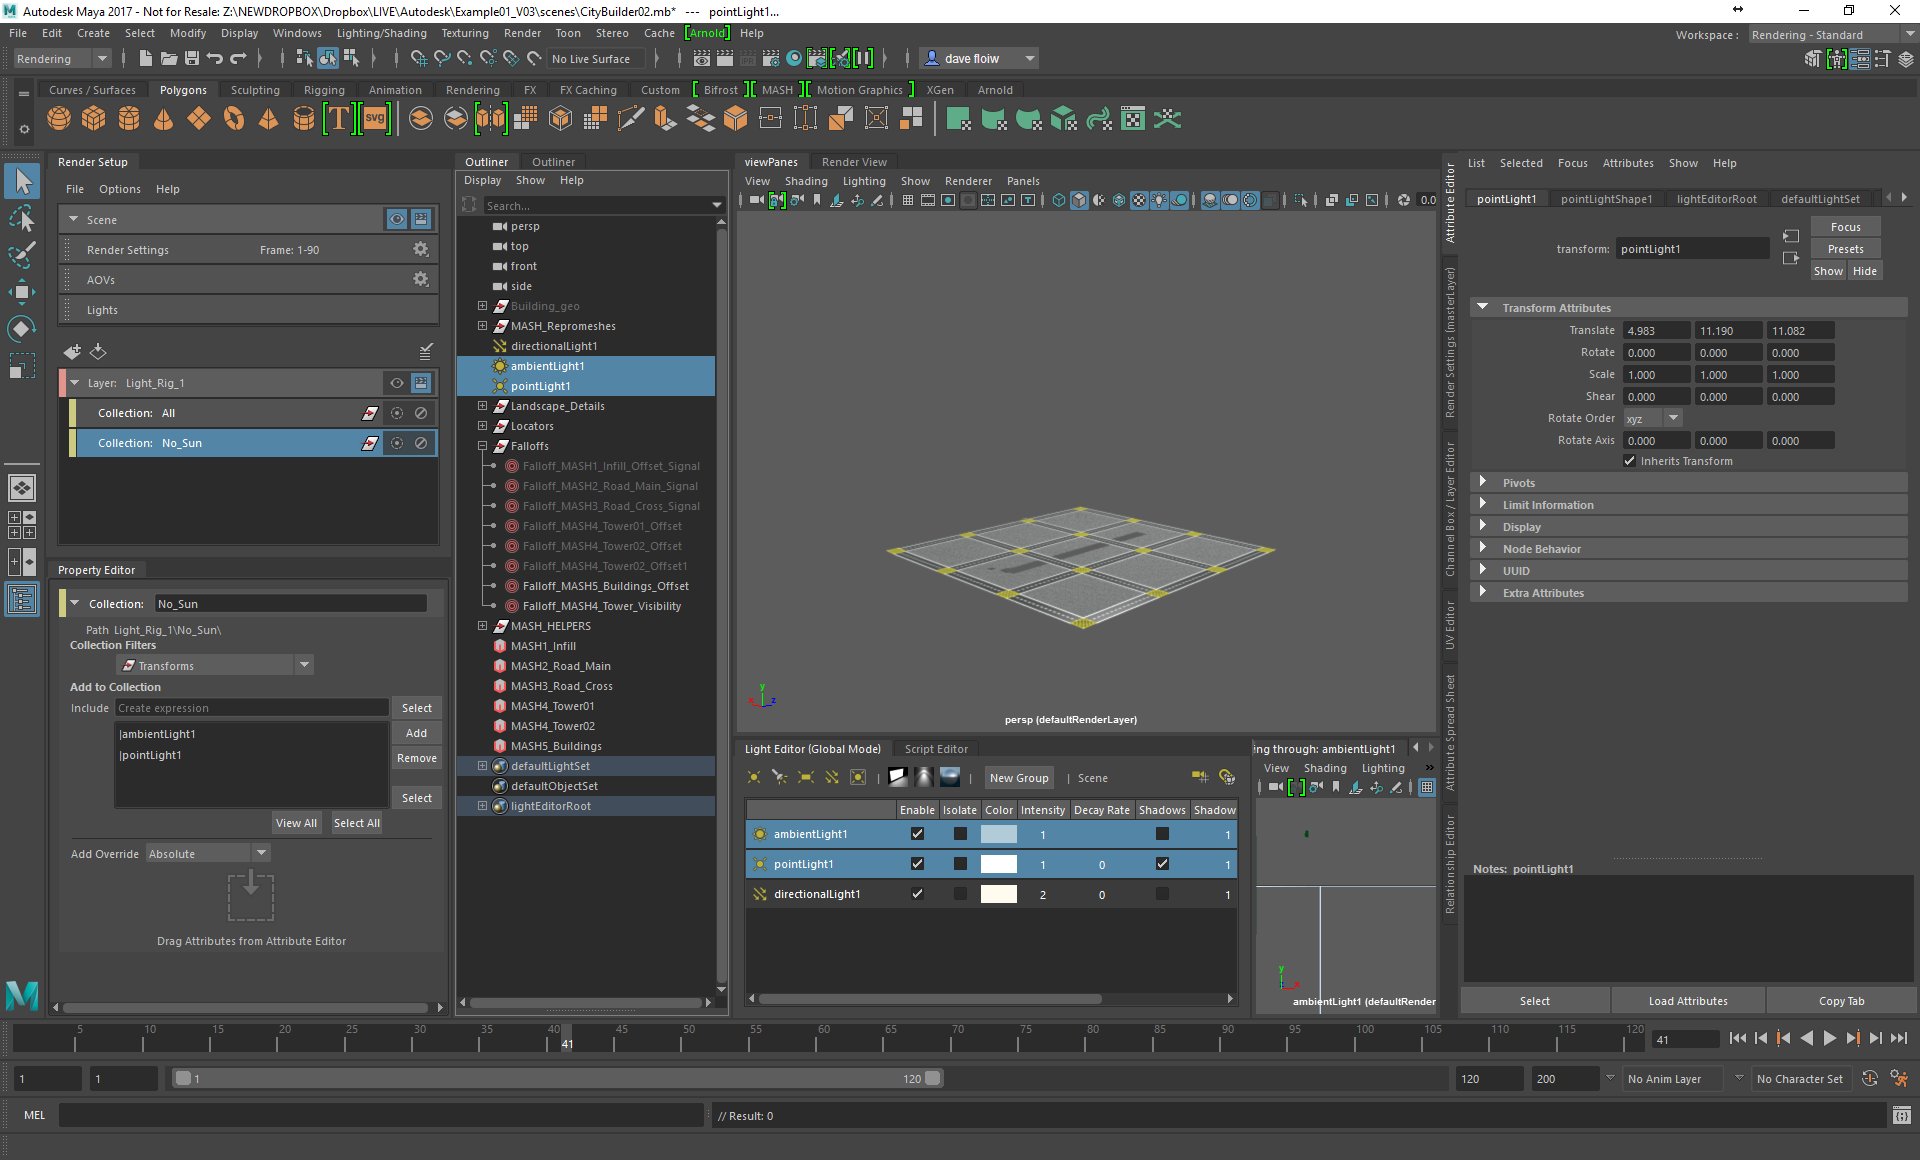This screenshot has width=1920, height=1160.
Task: Toggle shadows checkbox for pointLight1
Action: click(x=1160, y=864)
